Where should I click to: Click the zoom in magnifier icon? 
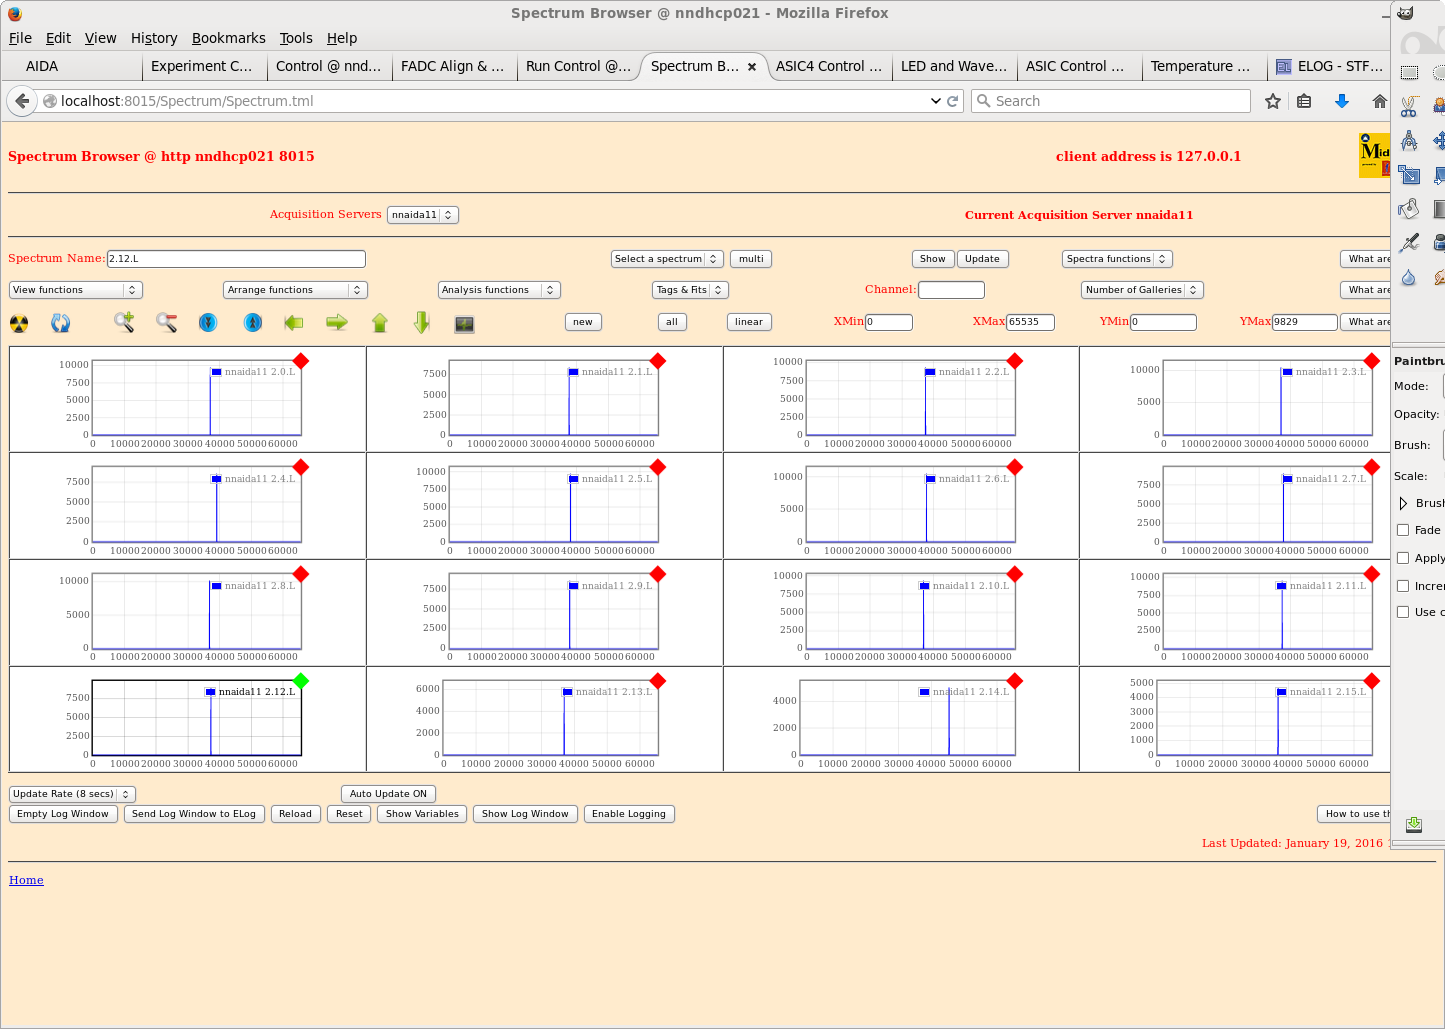click(x=124, y=322)
